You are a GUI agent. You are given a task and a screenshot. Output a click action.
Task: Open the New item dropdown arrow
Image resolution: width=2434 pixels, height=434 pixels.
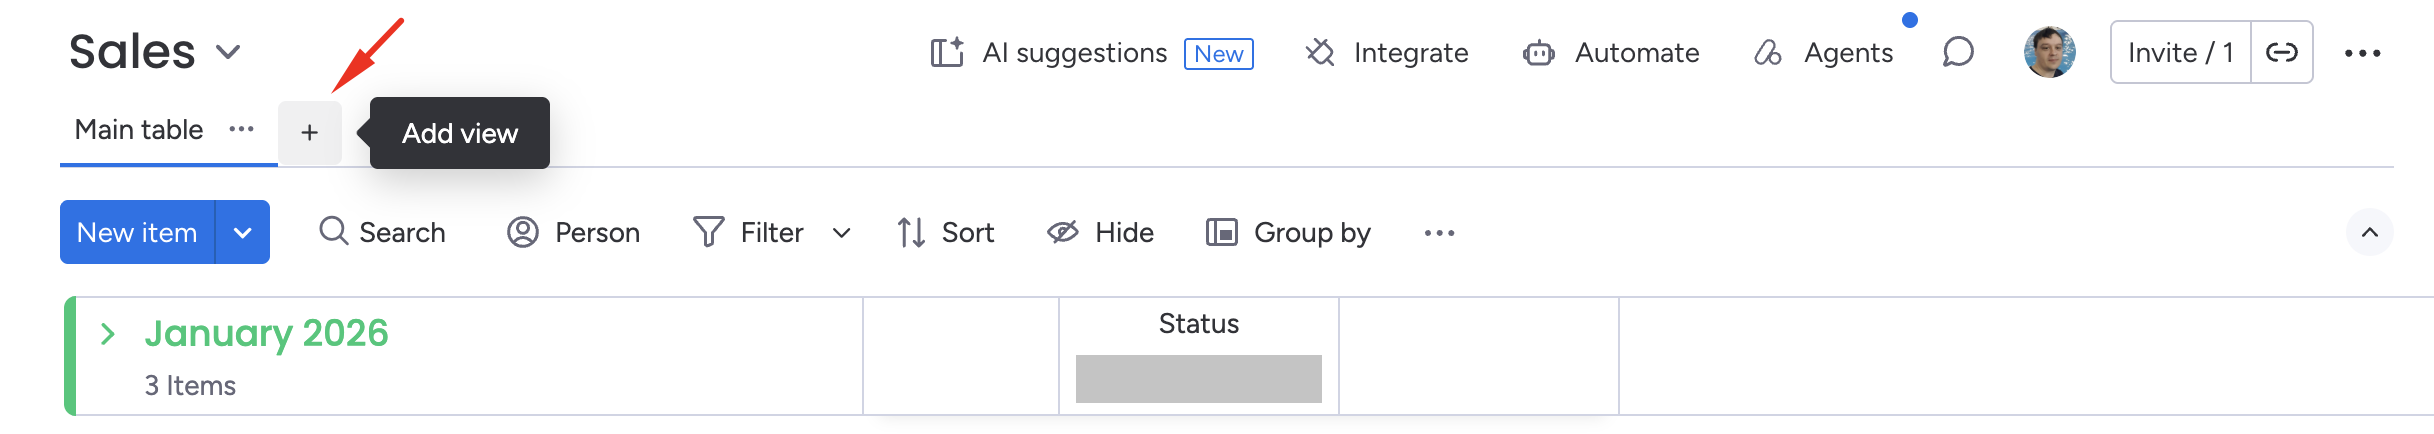(x=243, y=232)
